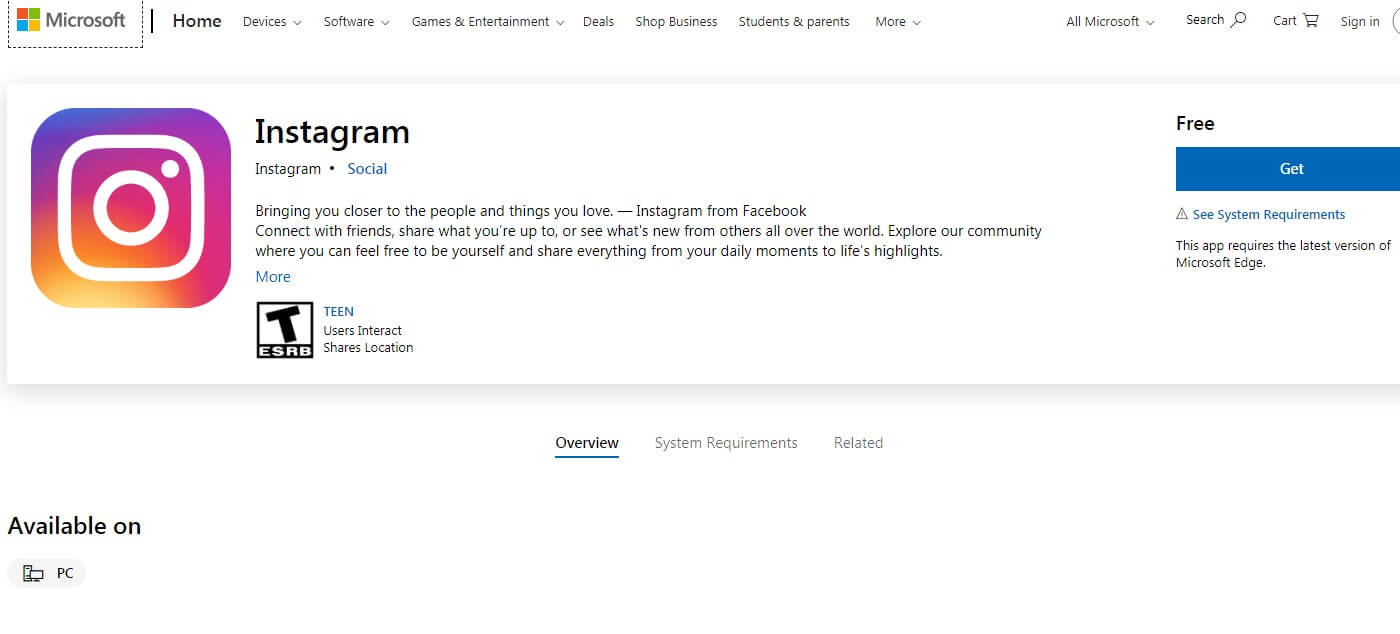This screenshot has height=634, width=1400.
Task: Click the ESRB Teen rating badge
Action: 285,330
